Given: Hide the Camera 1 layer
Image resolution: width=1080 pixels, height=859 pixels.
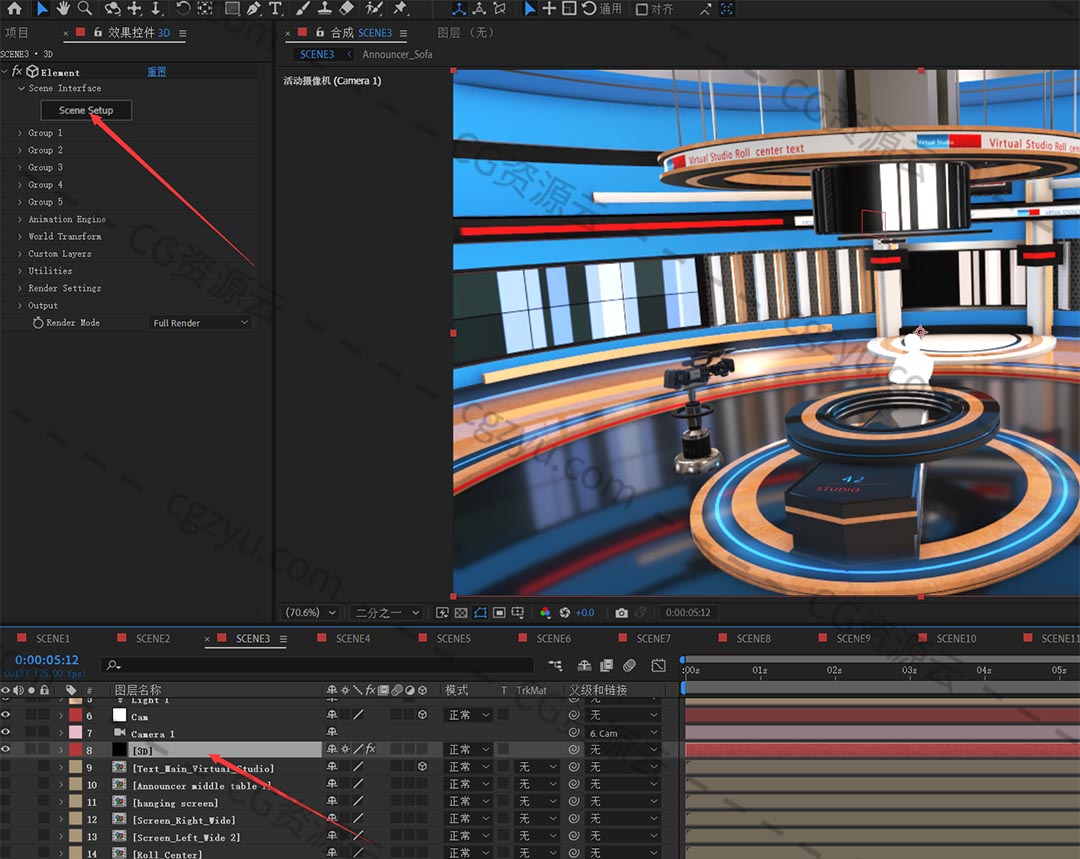Looking at the screenshot, I should (6, 733).
